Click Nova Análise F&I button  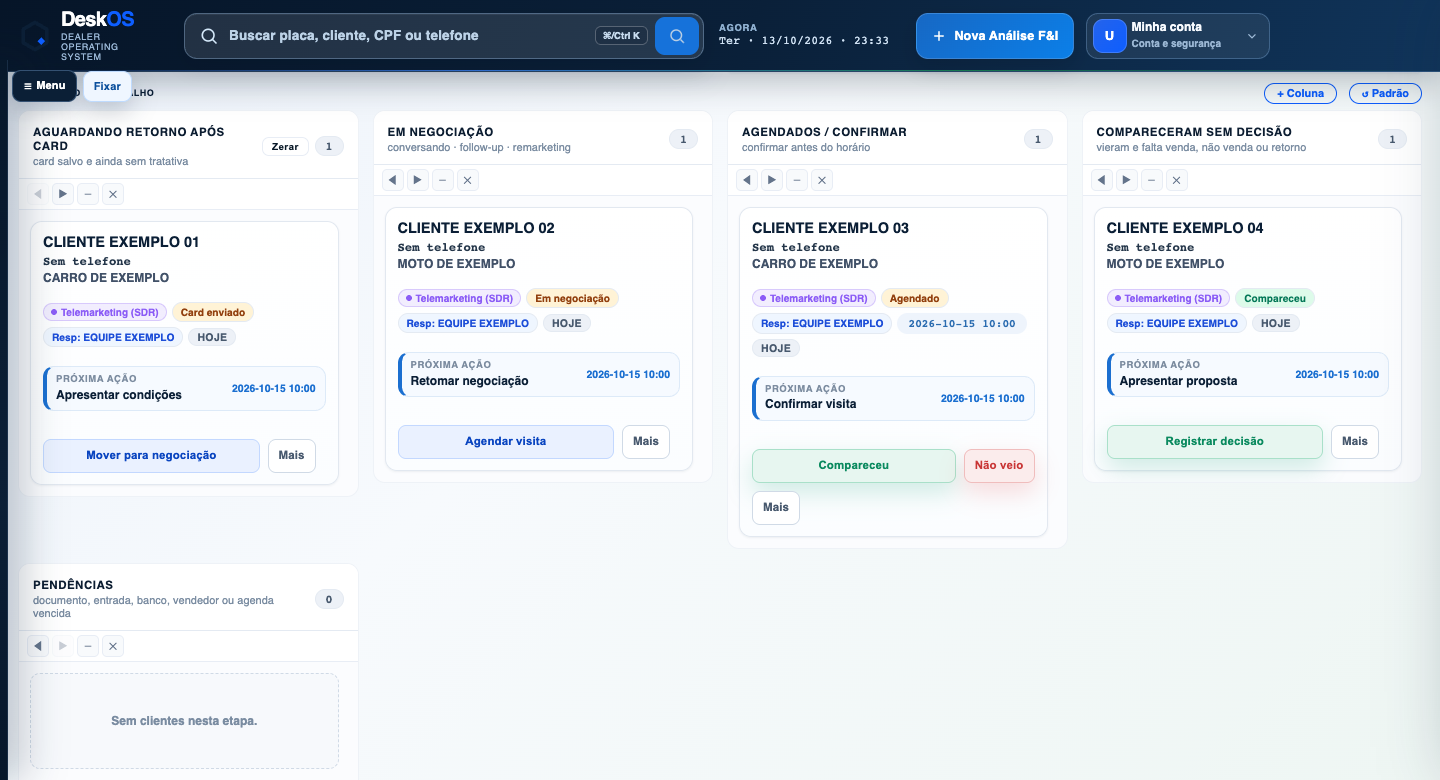coord(995,36)
